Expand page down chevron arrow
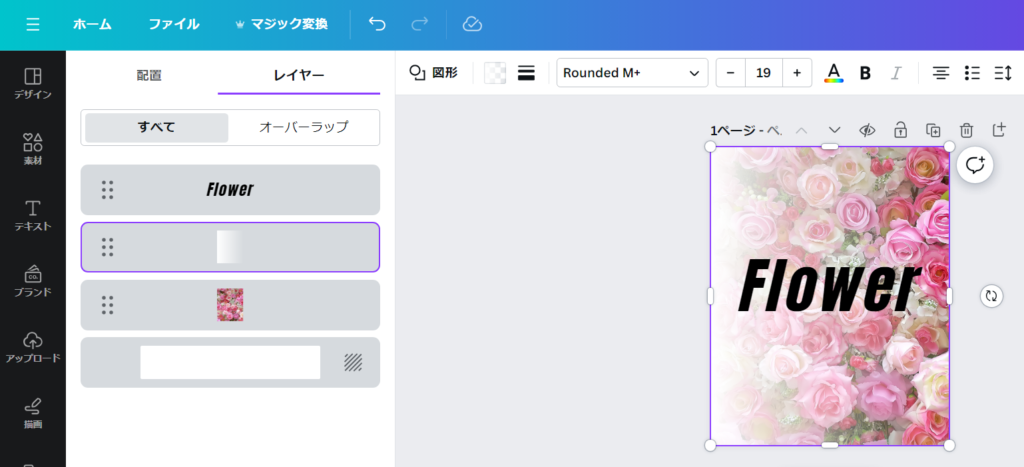 pos(834,130)
